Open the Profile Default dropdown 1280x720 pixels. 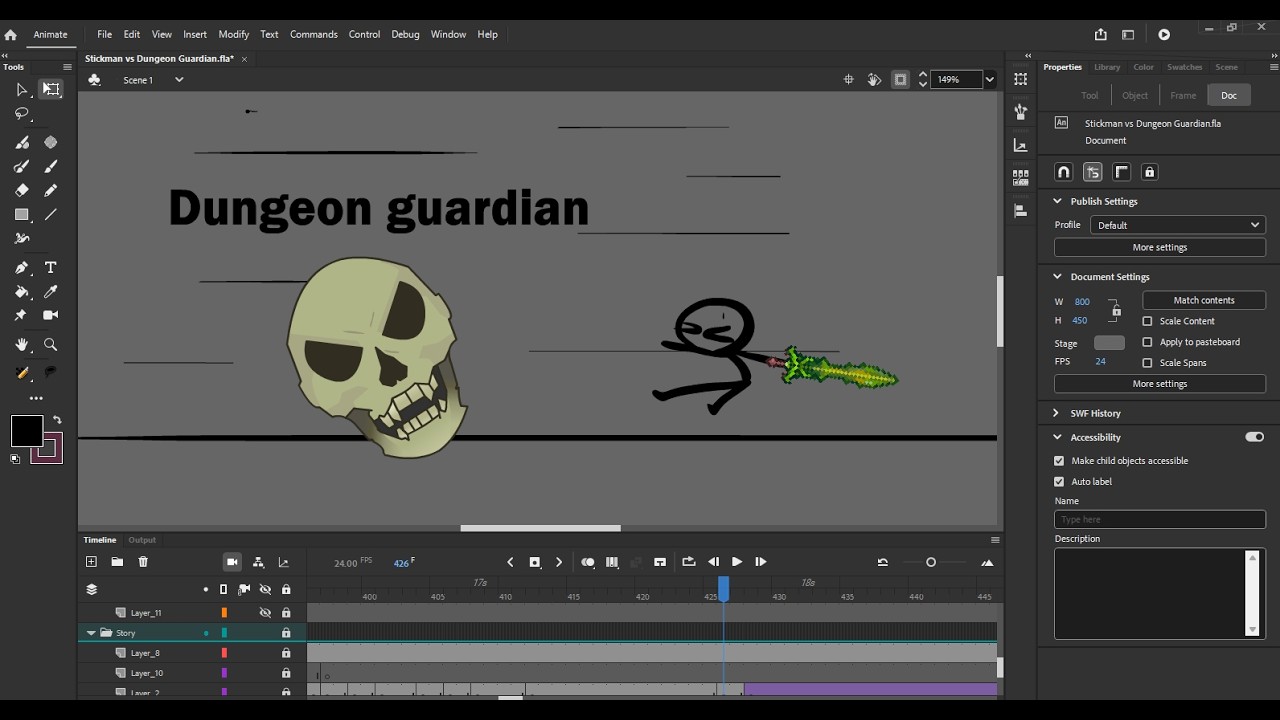(1178, 225)
